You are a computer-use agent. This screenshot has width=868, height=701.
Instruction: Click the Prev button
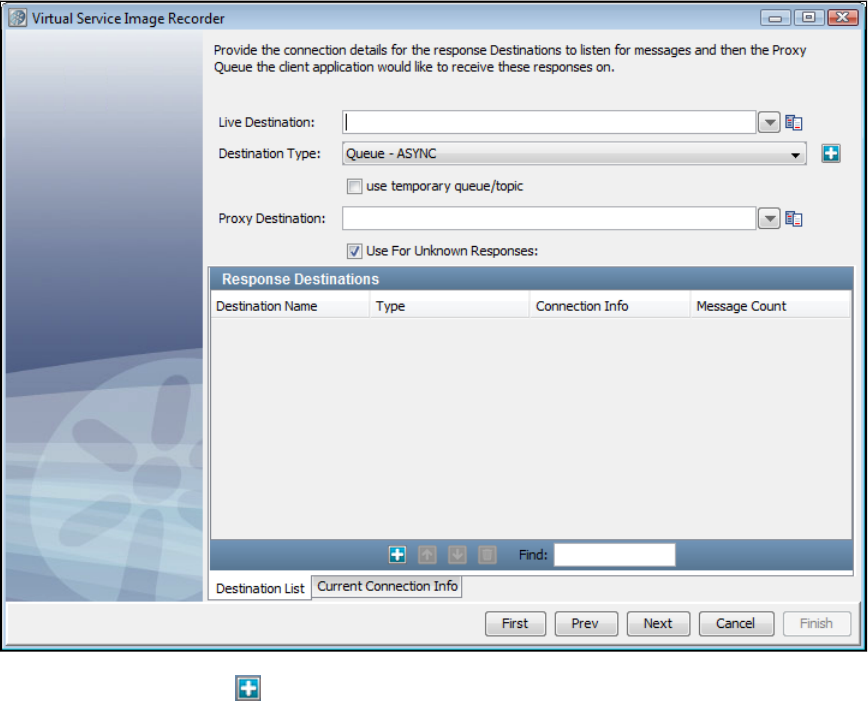tap(586, 623)
